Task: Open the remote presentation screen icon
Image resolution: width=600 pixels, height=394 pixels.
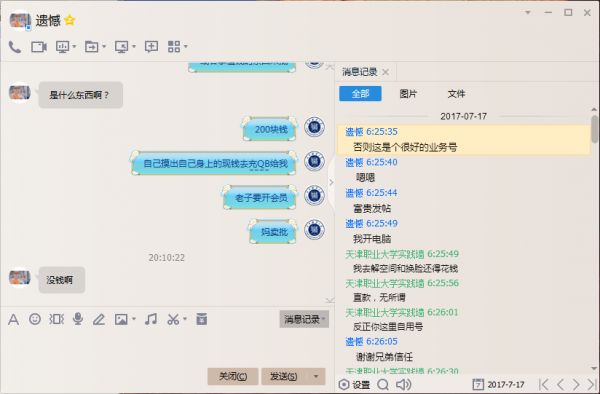Action: 62,47
